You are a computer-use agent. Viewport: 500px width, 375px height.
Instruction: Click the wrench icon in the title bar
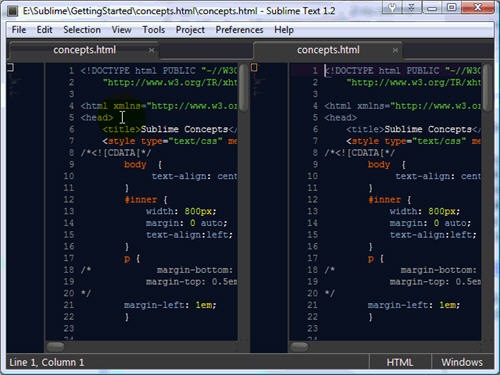point(392,7)
